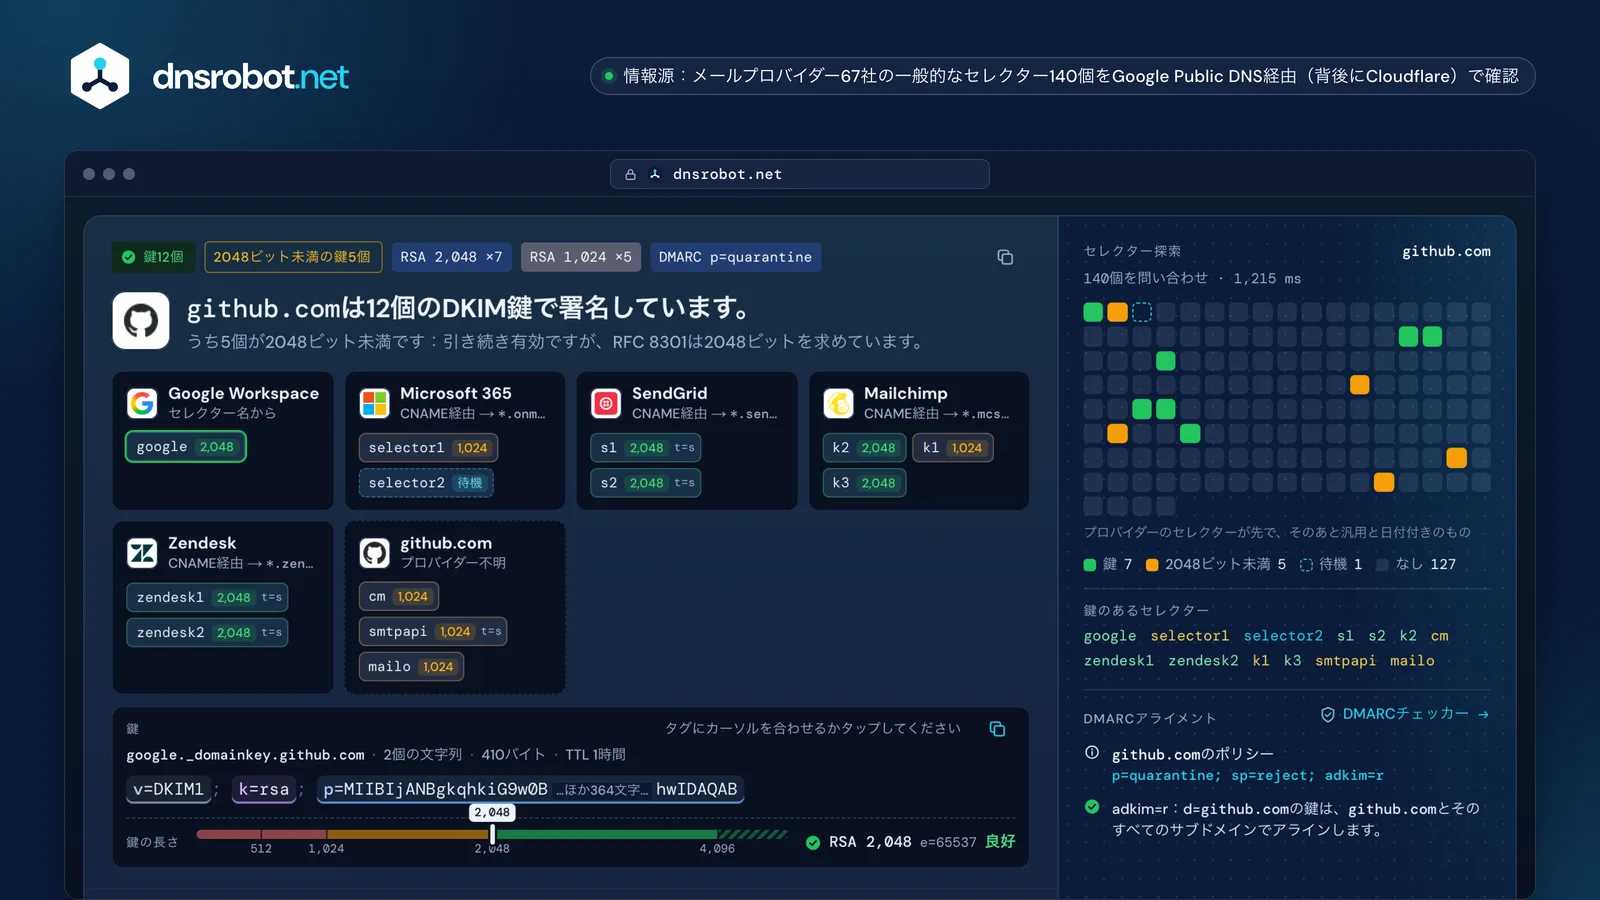Click the 2048ビット未満の鍵5個 warning badge
The width and height of the screenshot is (1600, 900).
292,257
